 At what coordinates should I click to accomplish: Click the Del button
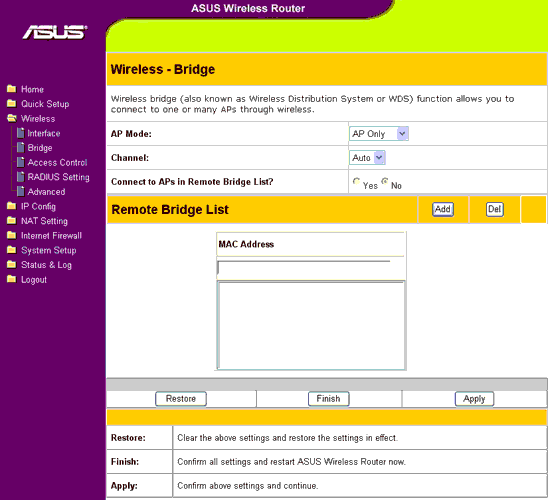(495, 209)
